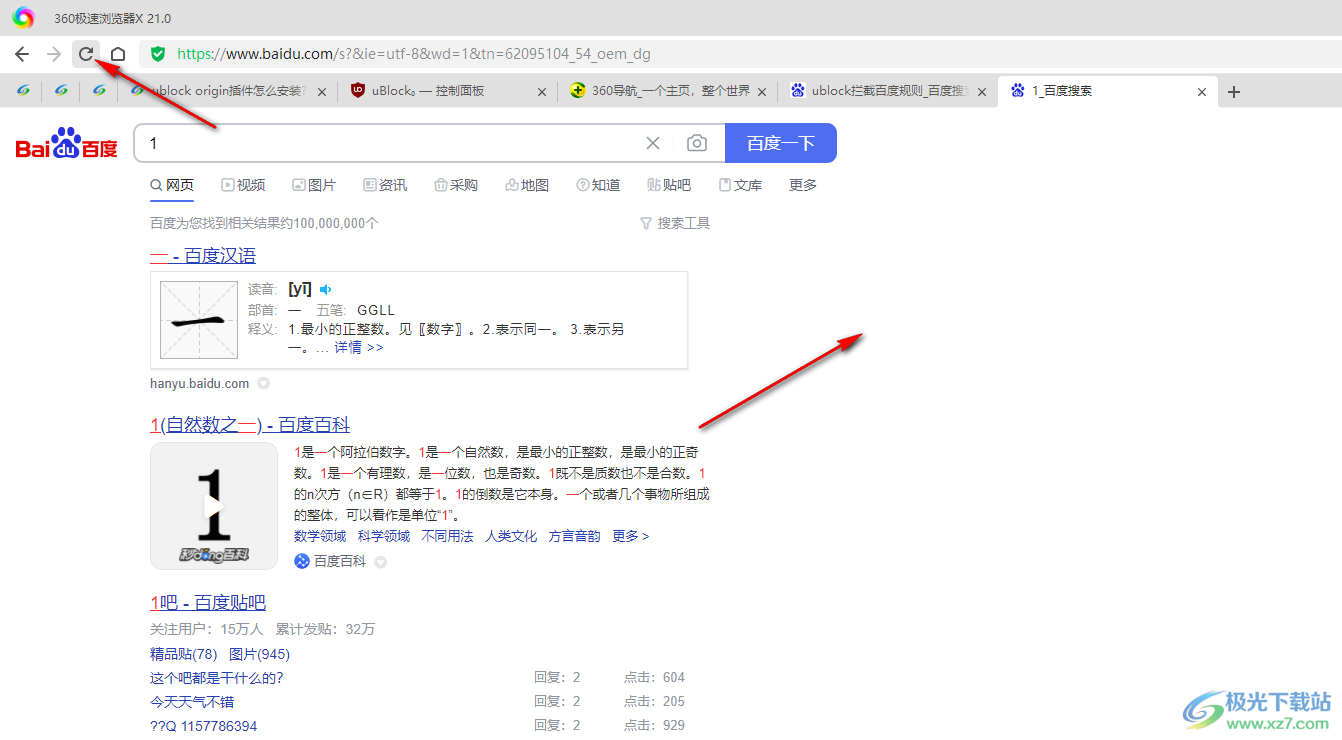Viewport: 1342px width, 740px height.
Task: Click the hanyu.baidu.com source text
Action: [200, 383]
